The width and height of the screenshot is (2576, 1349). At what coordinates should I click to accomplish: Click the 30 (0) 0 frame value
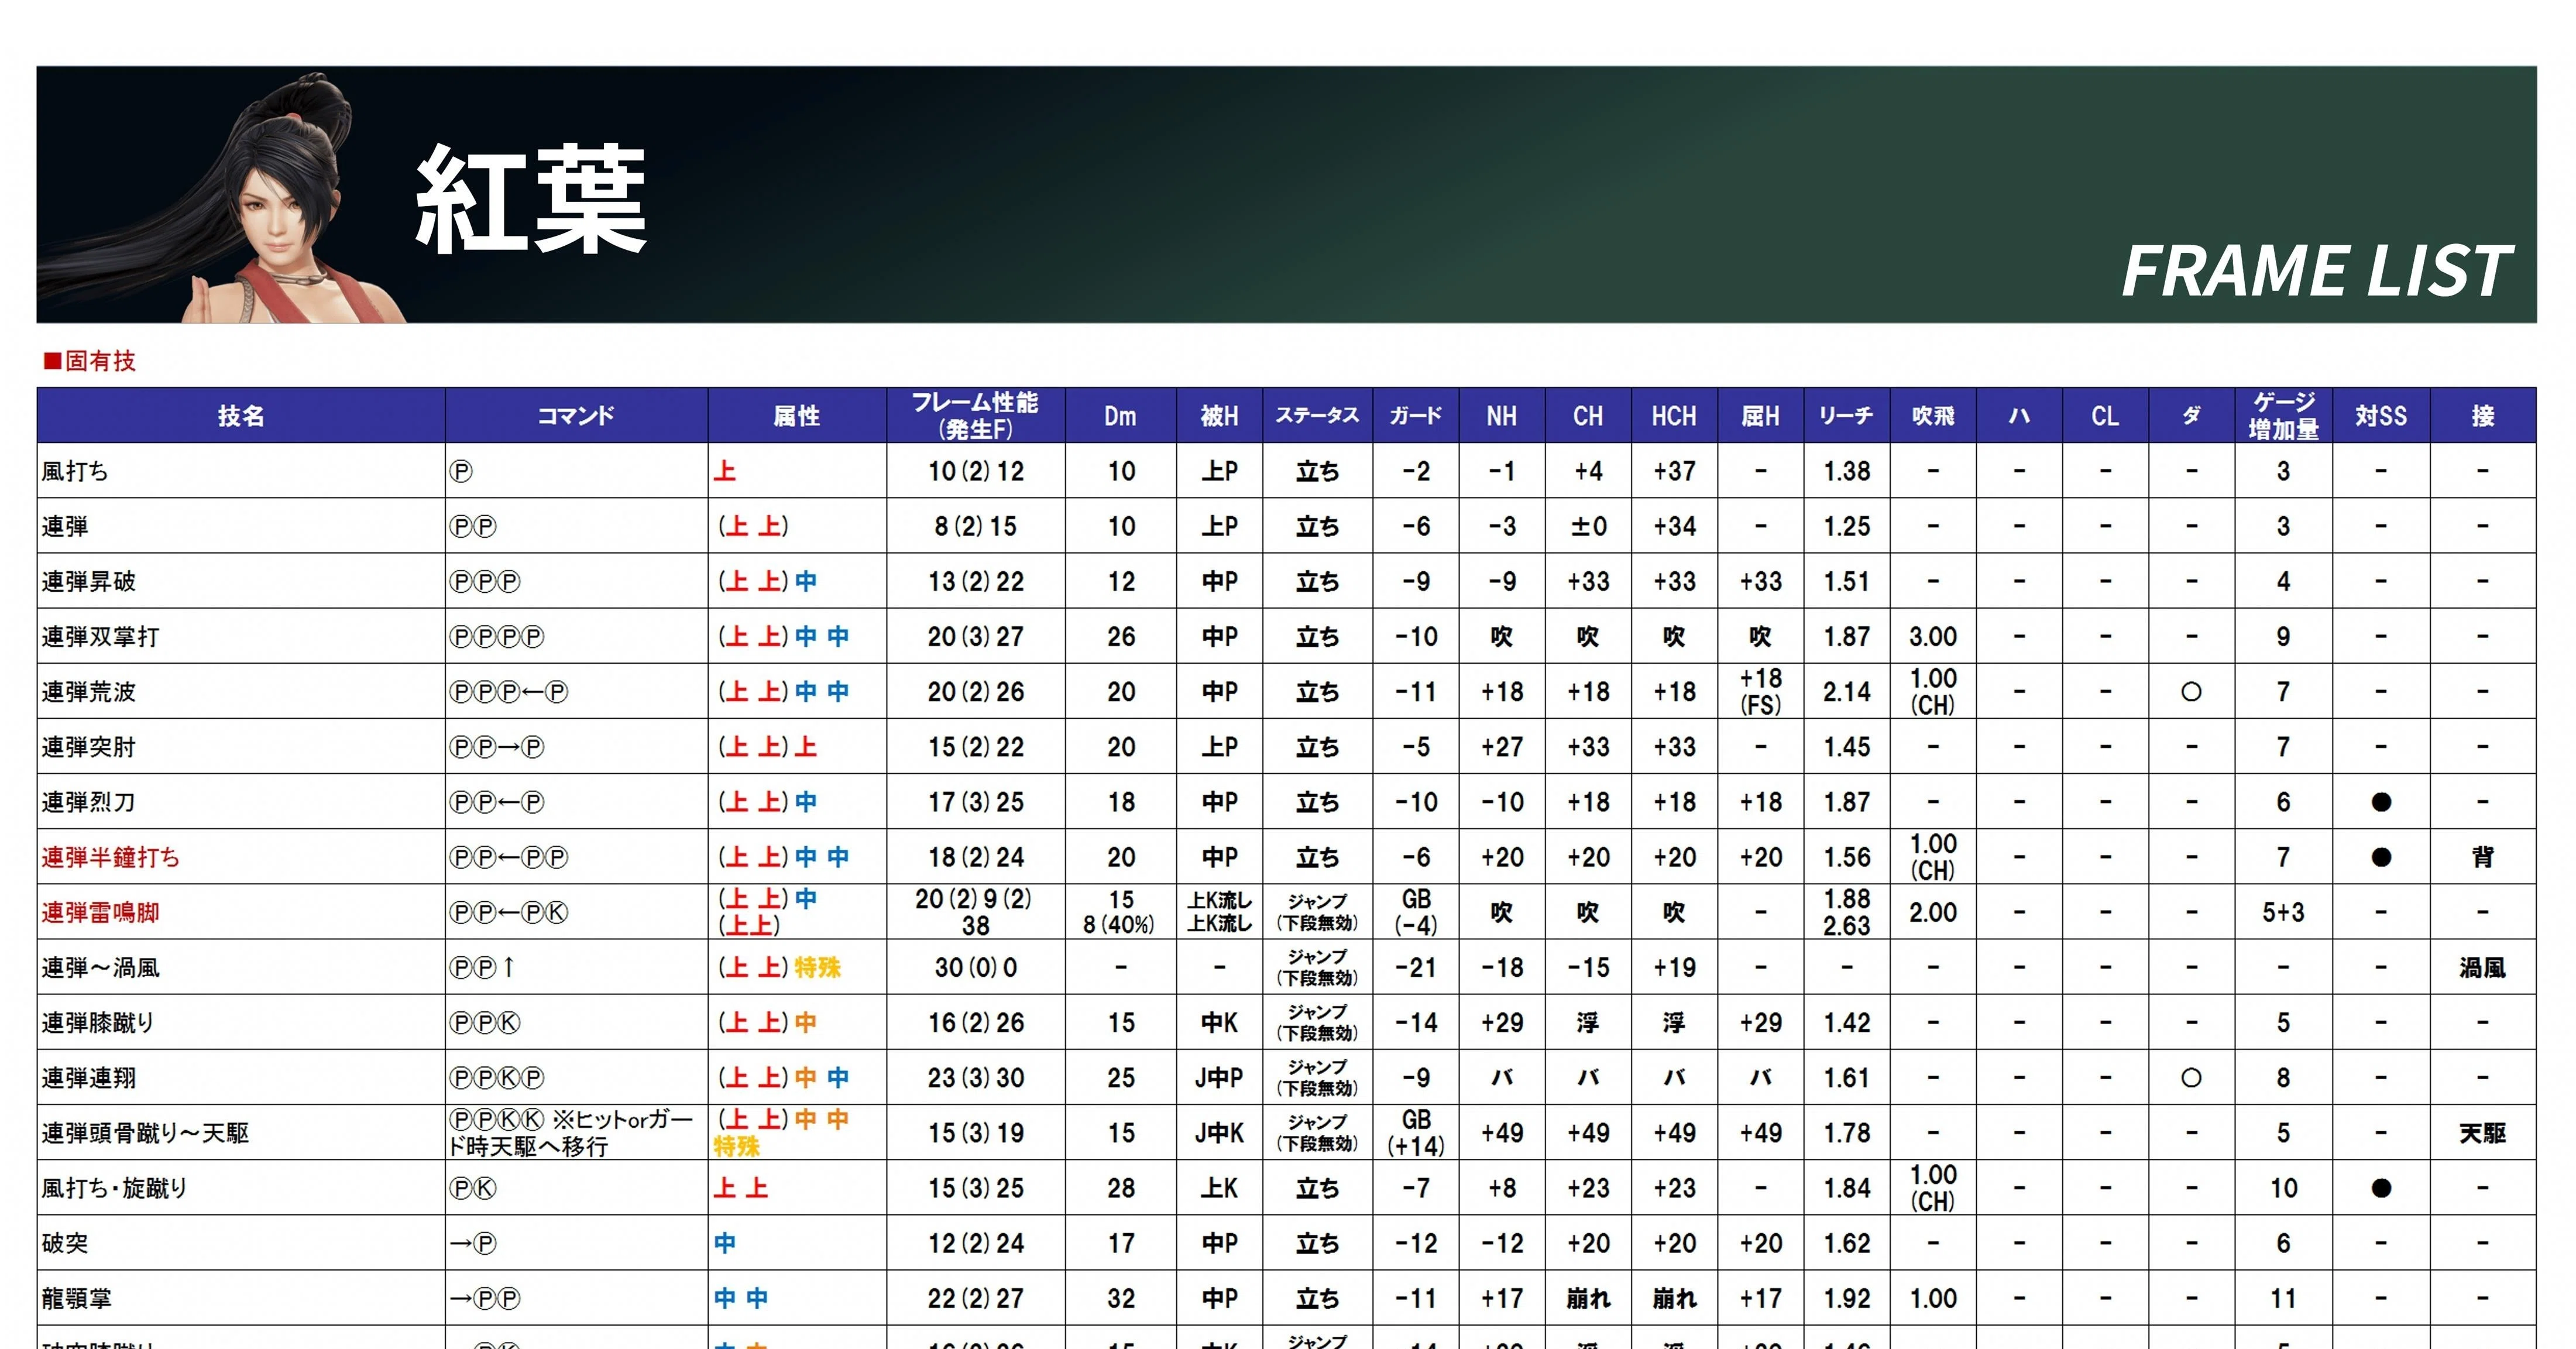click(976, 967)
